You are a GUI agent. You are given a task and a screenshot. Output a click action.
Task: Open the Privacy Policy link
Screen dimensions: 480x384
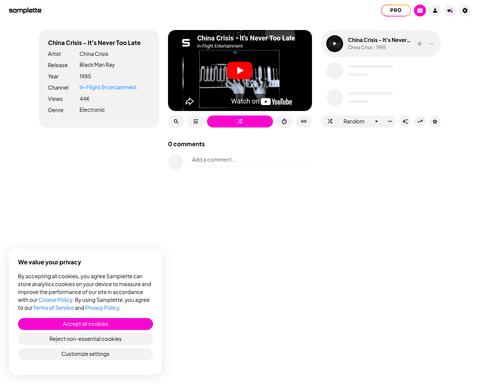coord(102,308)
